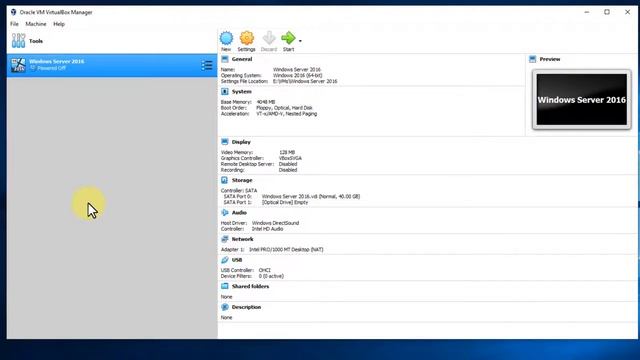Click the Preview panel title
The width and height of the screenshot is (640, 360).
550,59
